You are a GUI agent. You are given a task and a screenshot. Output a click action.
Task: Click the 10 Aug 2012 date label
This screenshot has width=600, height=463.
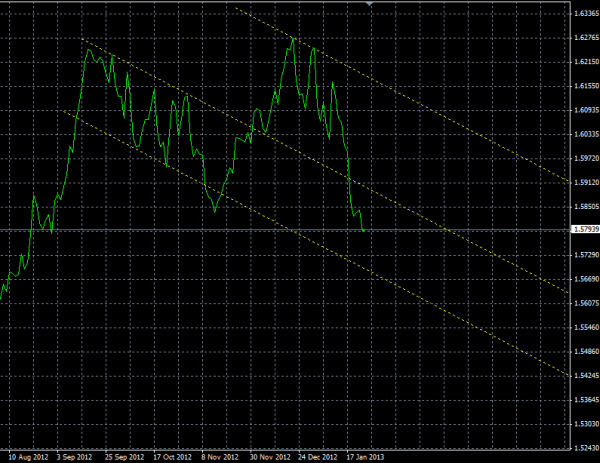click(28, 457)
